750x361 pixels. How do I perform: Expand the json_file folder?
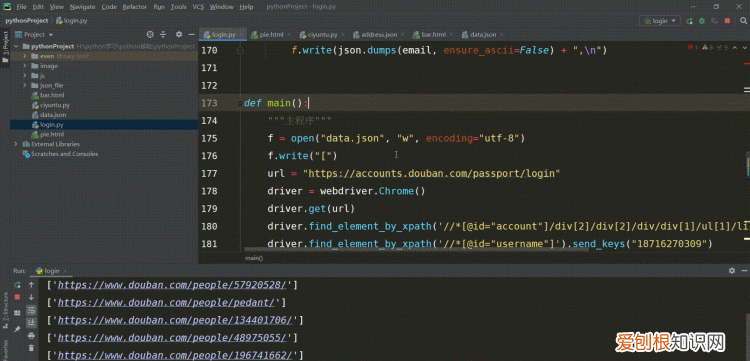coord(25,86)
